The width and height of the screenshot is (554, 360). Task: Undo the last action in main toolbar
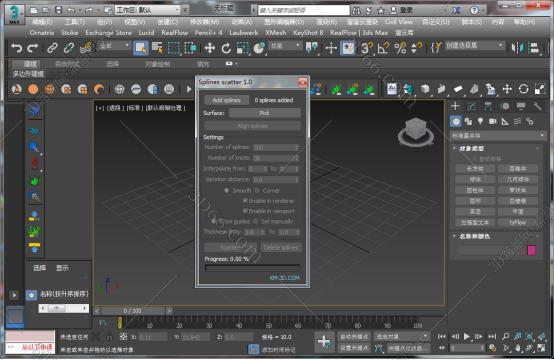click(x=16, y=48)
